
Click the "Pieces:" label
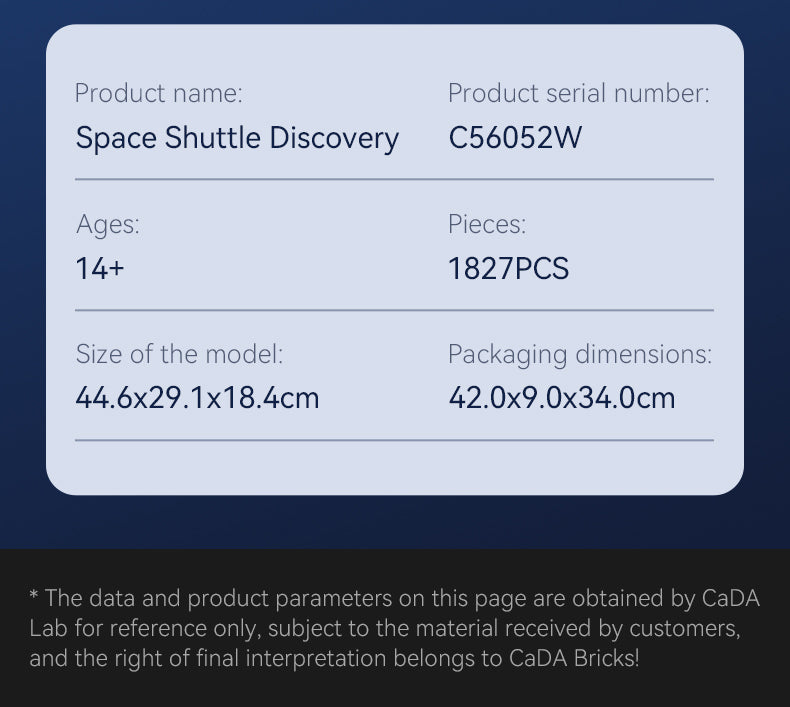[486, 224]
